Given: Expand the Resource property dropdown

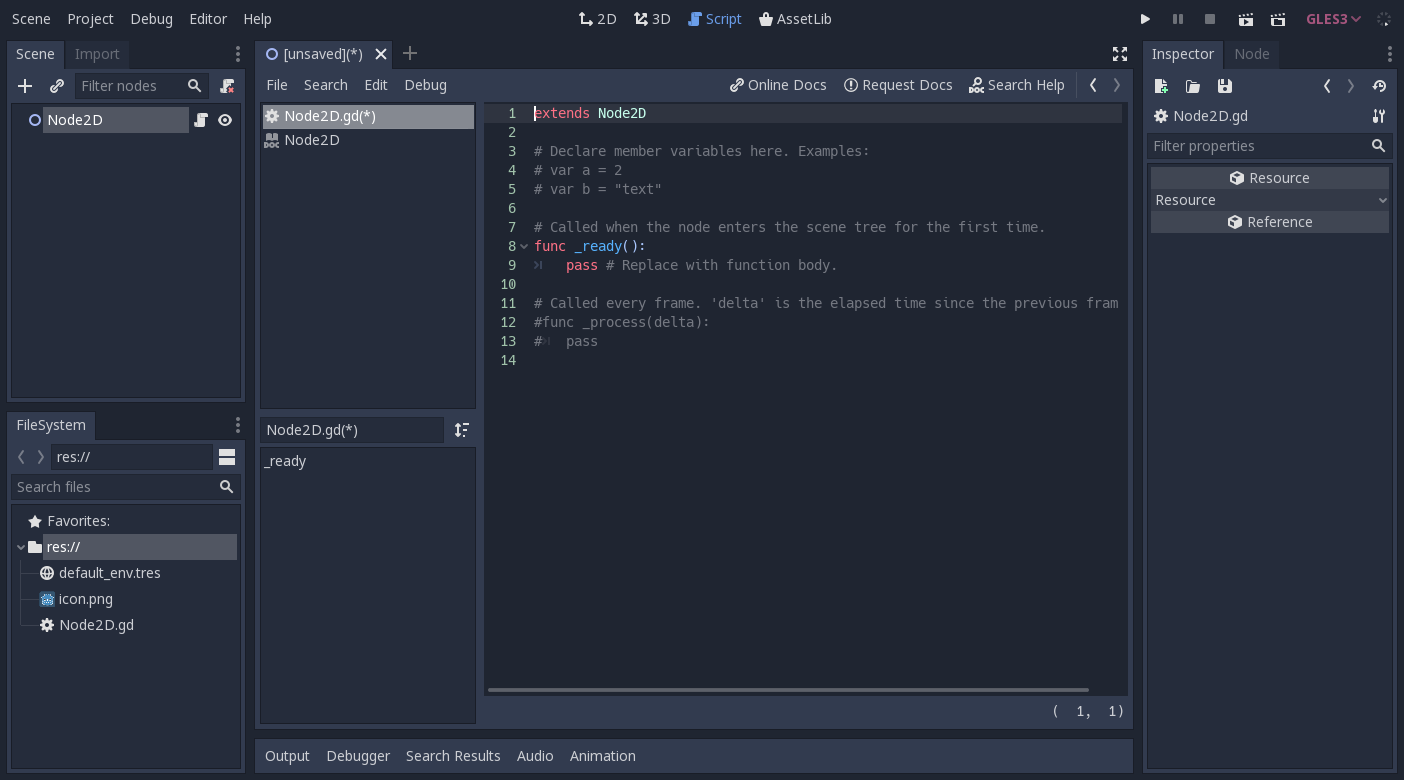Looking at the screenshot, I should 1270,200.
